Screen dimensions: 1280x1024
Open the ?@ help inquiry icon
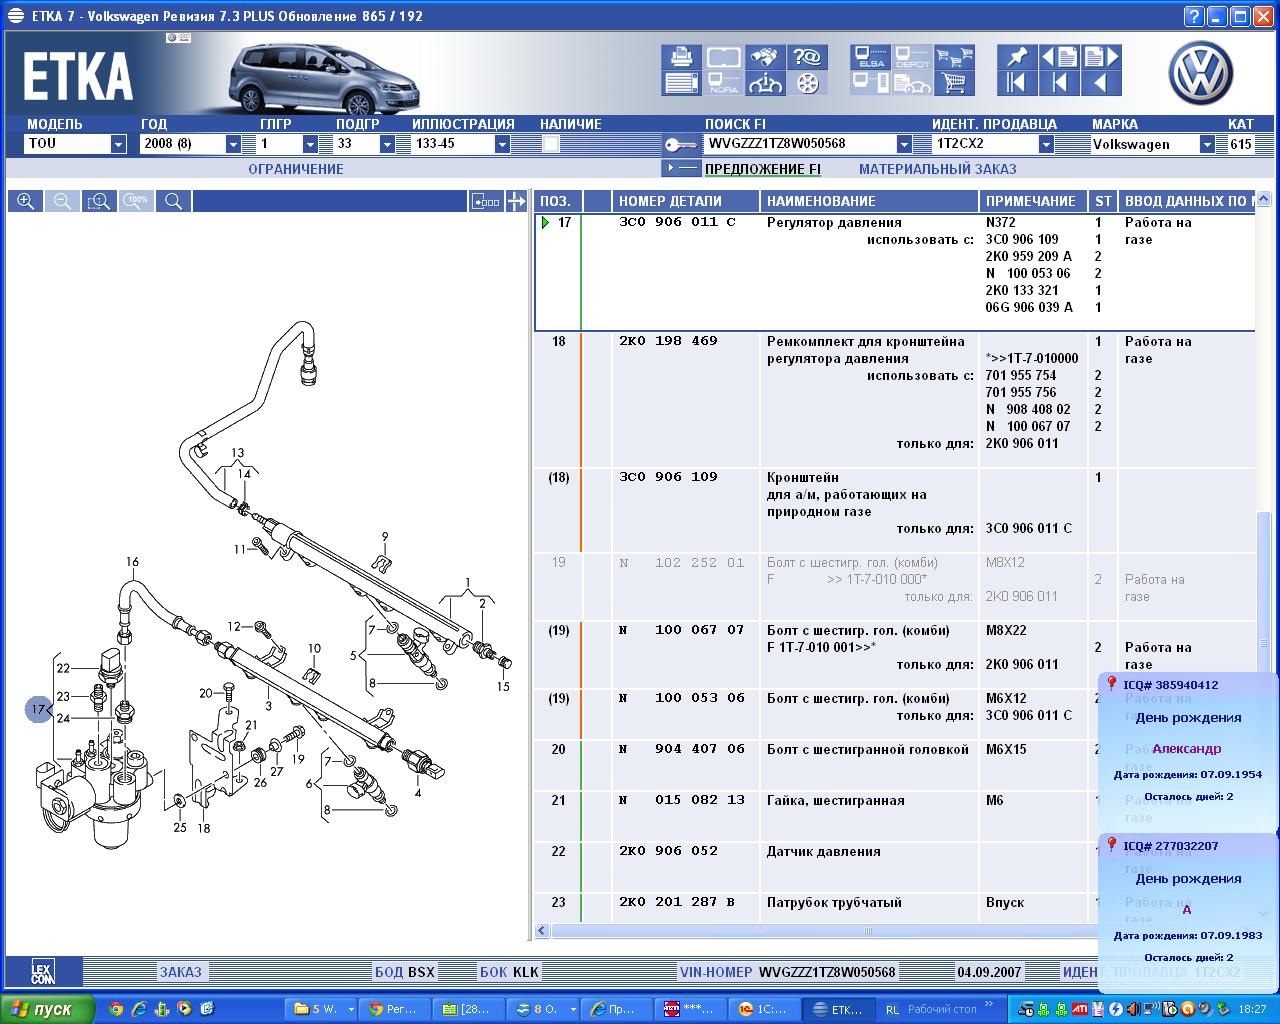[x=808, y=57]
